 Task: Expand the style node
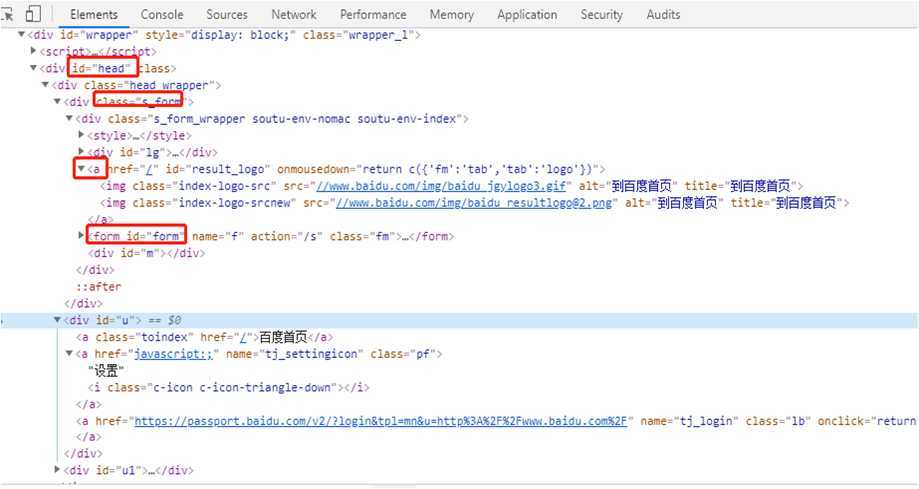[x=81, y=135]
